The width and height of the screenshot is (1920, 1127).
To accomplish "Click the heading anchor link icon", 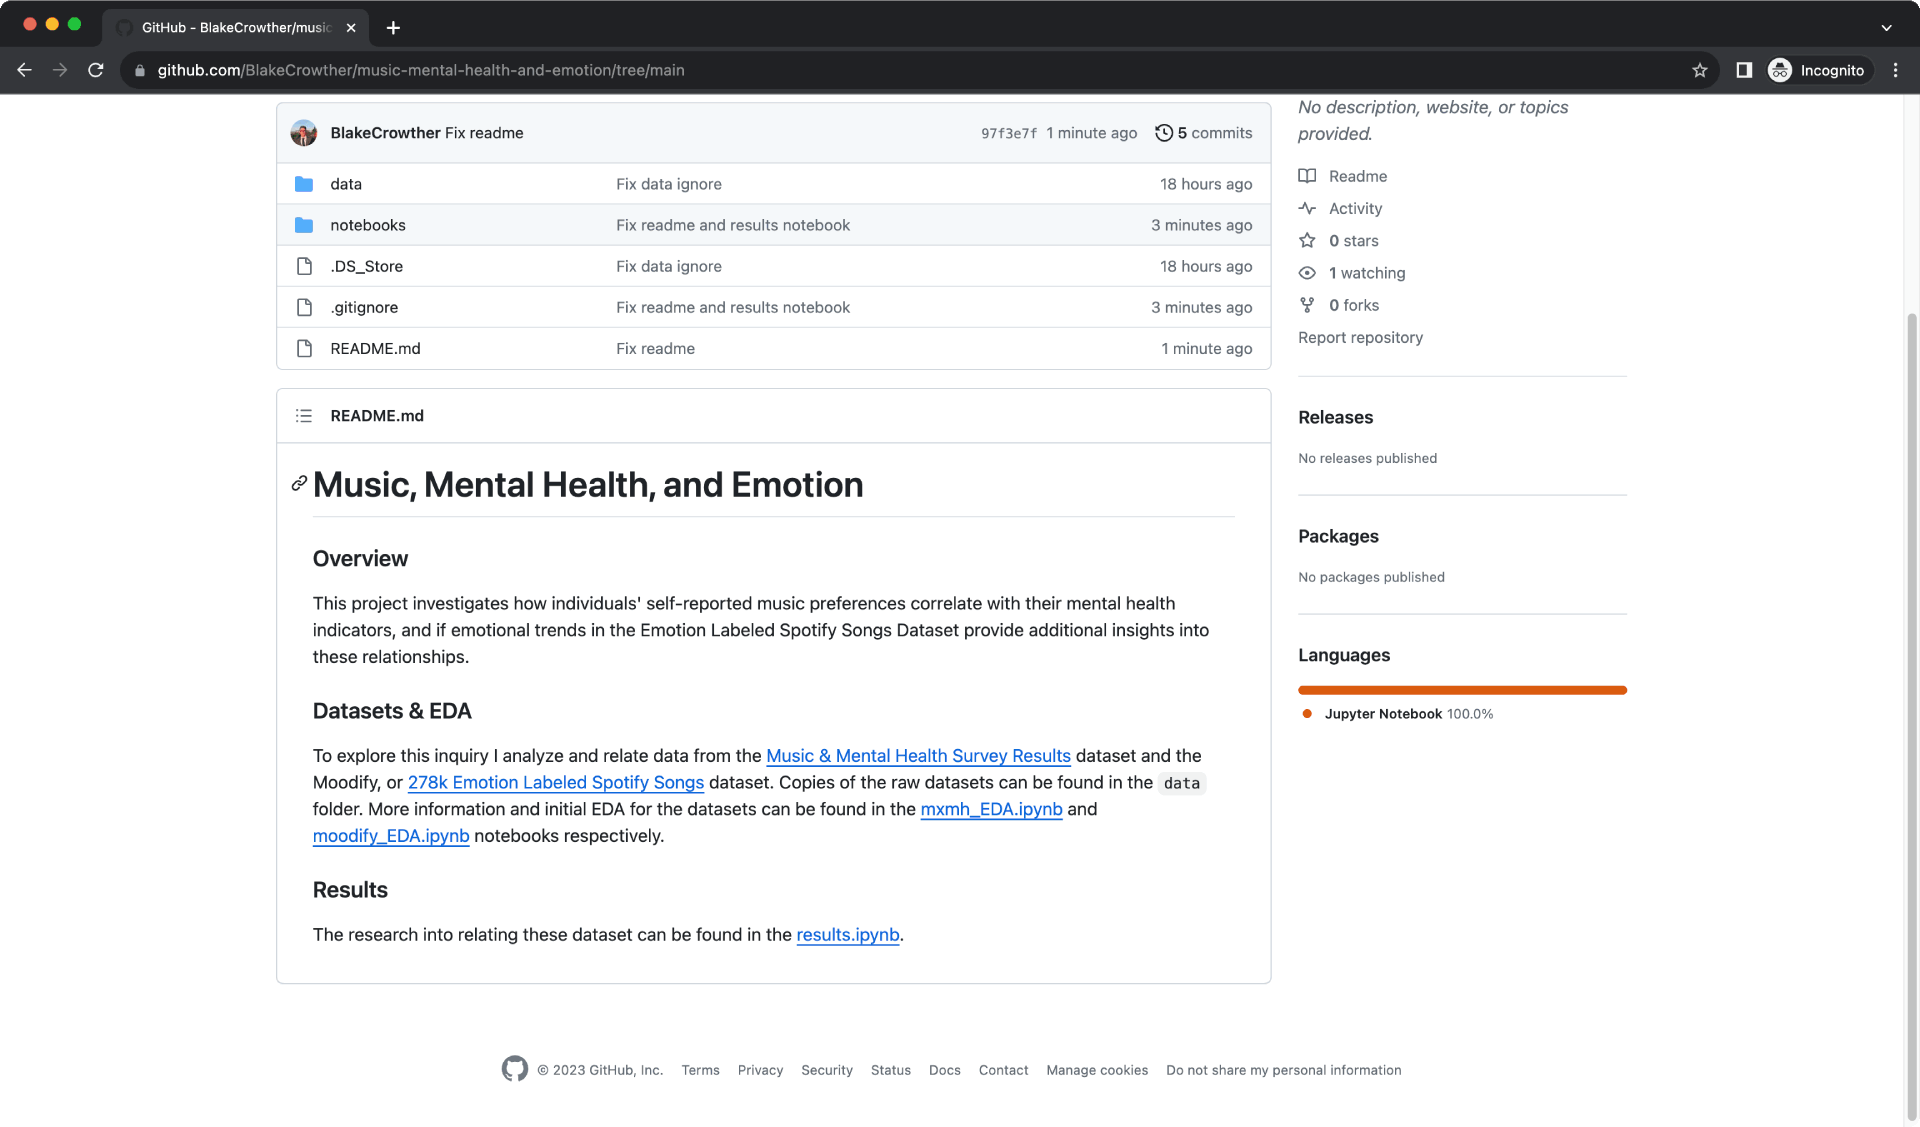I will pyautogui.click(x=299, y=484).
